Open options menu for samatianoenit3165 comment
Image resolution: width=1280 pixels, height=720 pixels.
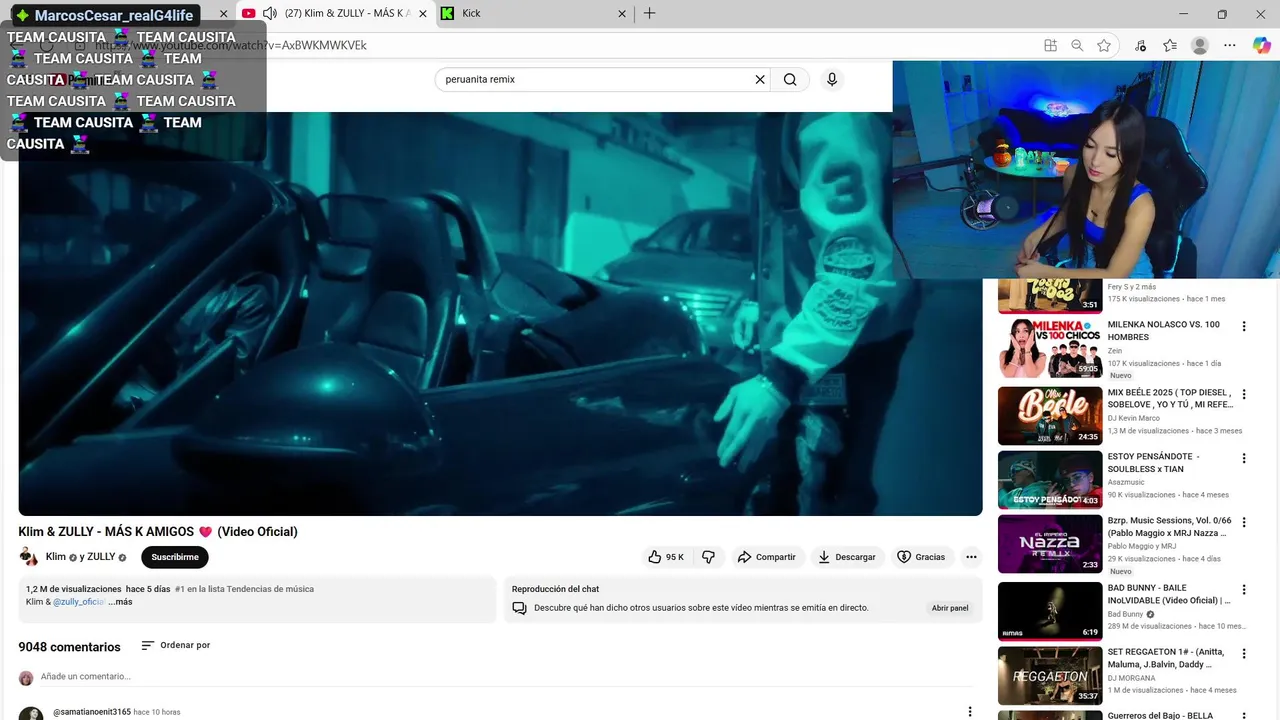coord(969,712)
